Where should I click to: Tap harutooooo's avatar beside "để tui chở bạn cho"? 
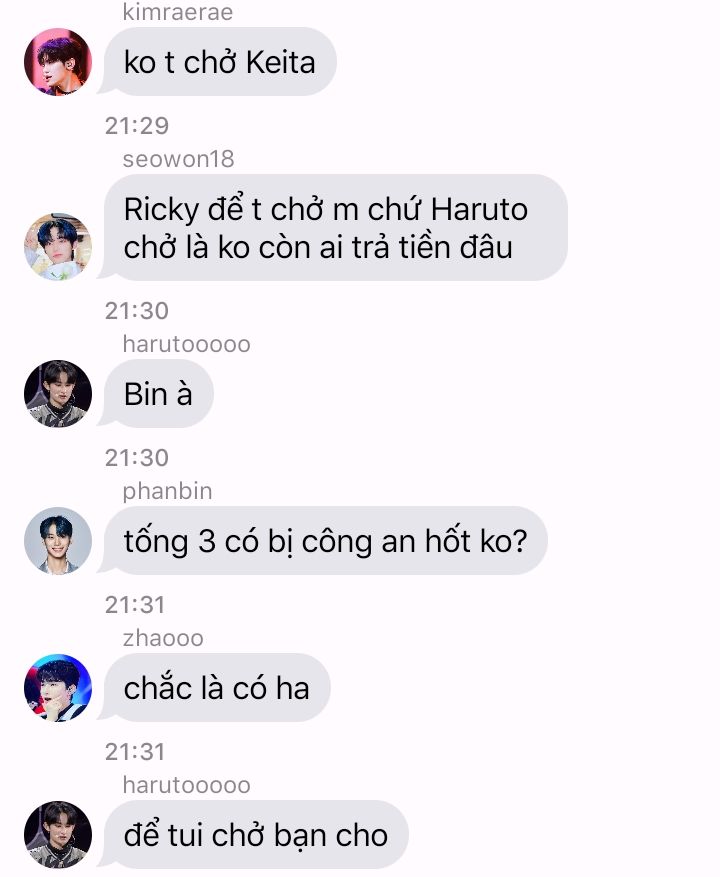[x=58, y=834]
